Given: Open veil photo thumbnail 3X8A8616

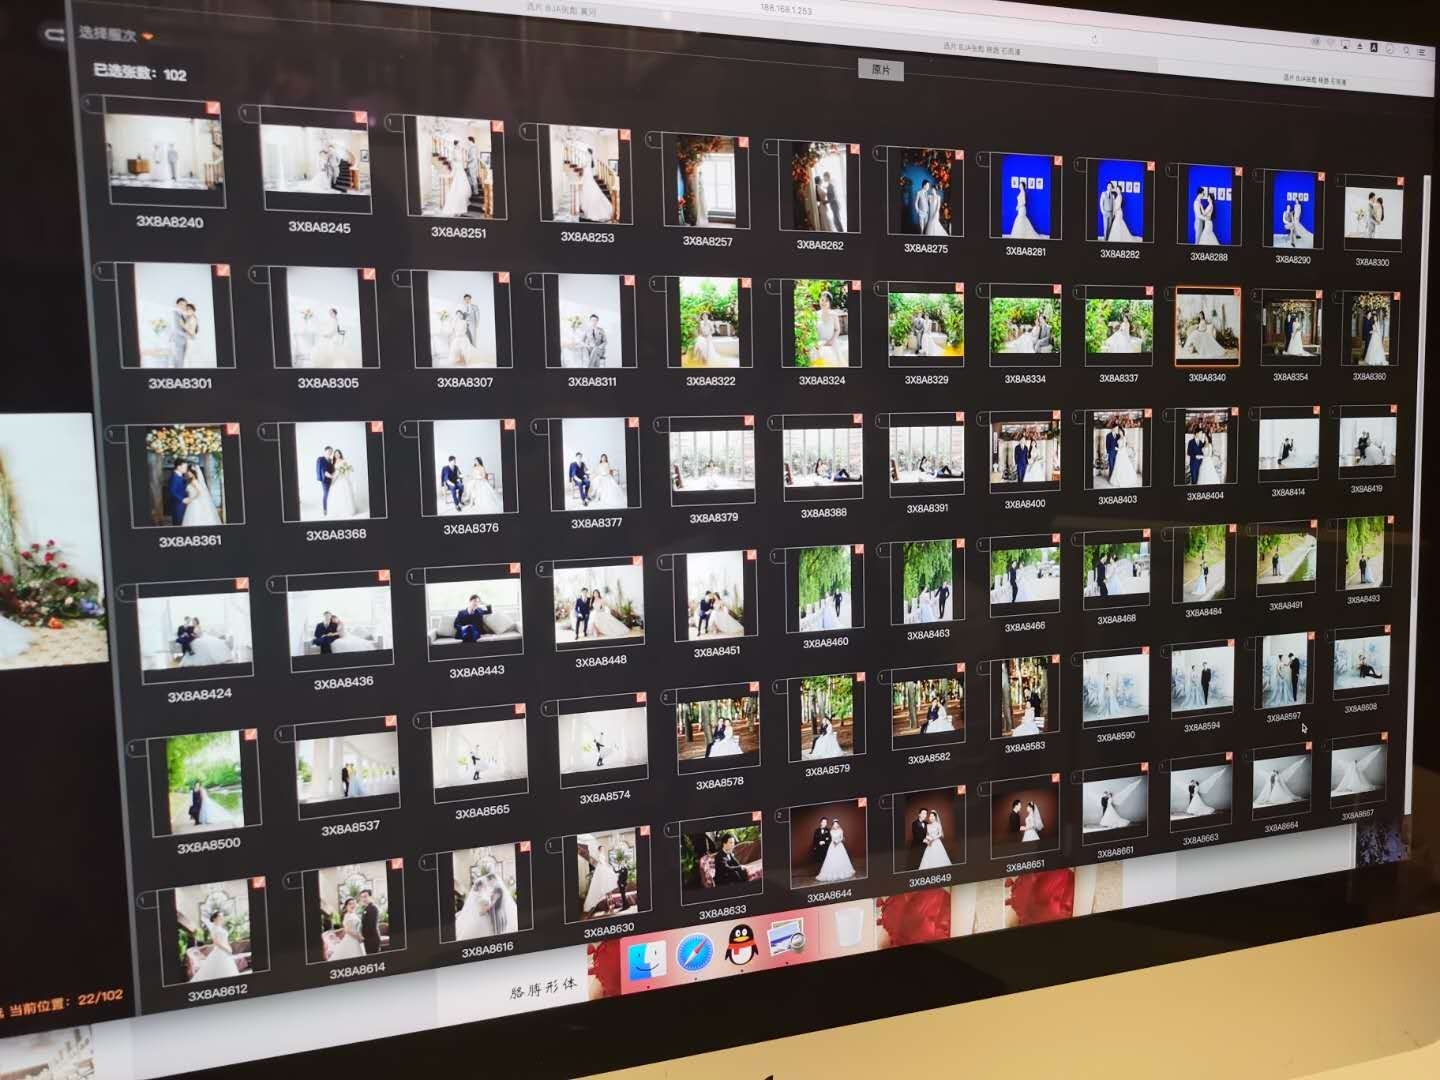Looking at the screenshot, I should pyautogui.click(x=485, y=893).
